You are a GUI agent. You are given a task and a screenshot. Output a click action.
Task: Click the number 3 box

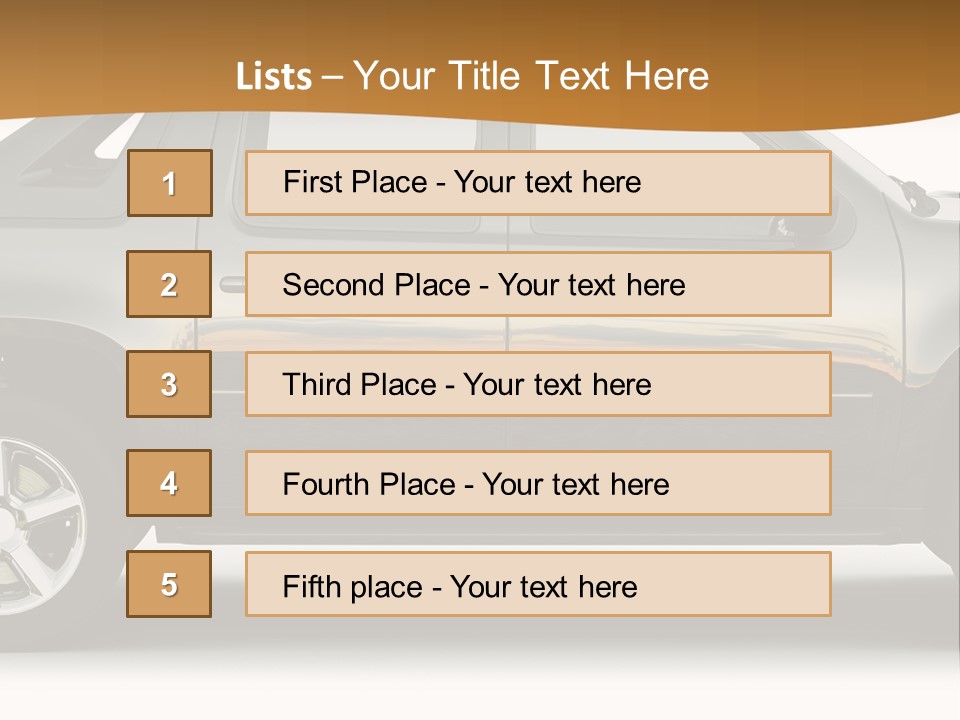[169, 384]
